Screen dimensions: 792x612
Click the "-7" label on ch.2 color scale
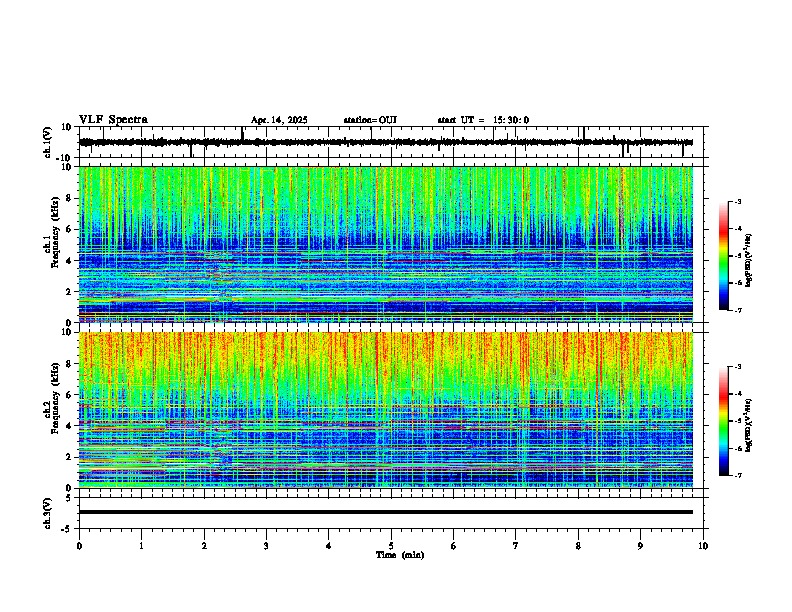pos(738,475)
